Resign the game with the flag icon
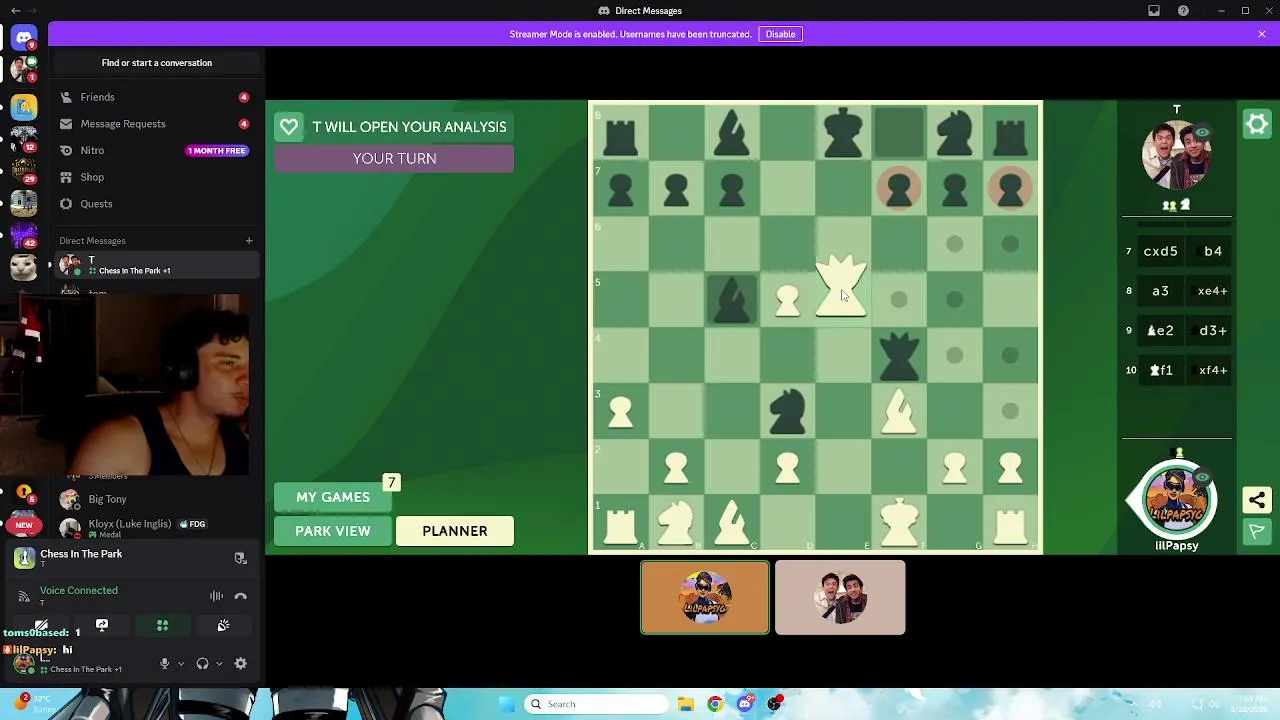The height and width of the screenshot is (720, 1280). click(1257, 531)
